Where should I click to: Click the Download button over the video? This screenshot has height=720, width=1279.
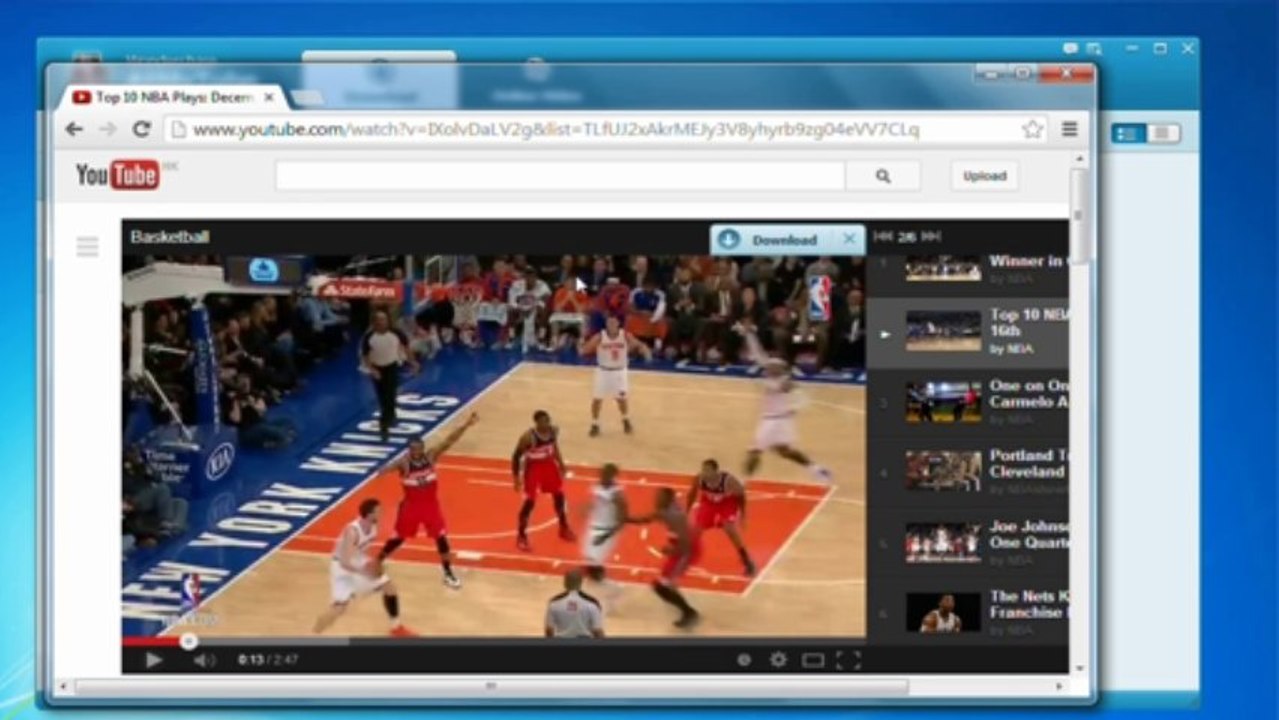[x=787, y=240]
